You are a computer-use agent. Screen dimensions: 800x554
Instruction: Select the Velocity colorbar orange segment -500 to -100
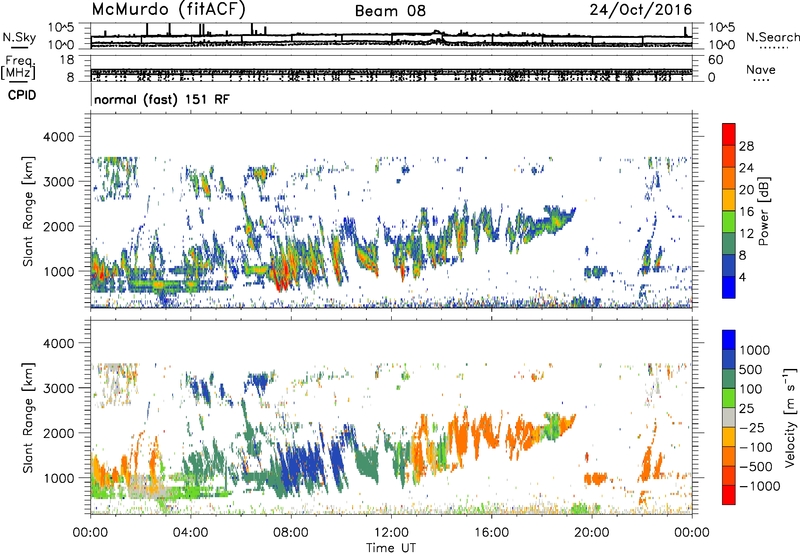[729, 456]
